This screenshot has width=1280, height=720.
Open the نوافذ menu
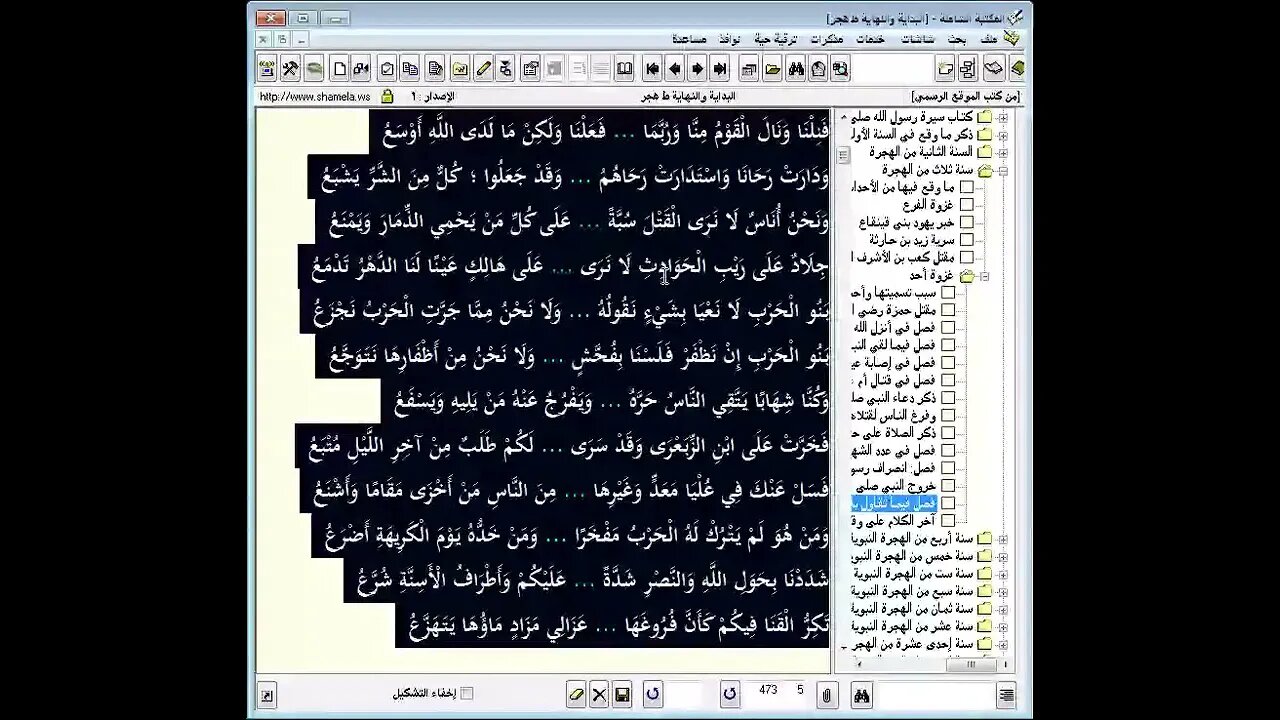coord(730,39)
